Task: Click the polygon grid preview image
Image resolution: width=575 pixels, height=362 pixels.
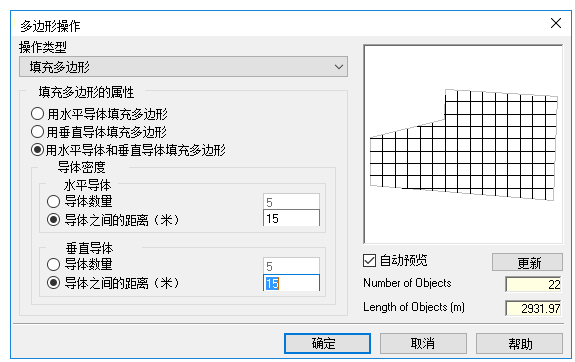Action: [463, 144]
